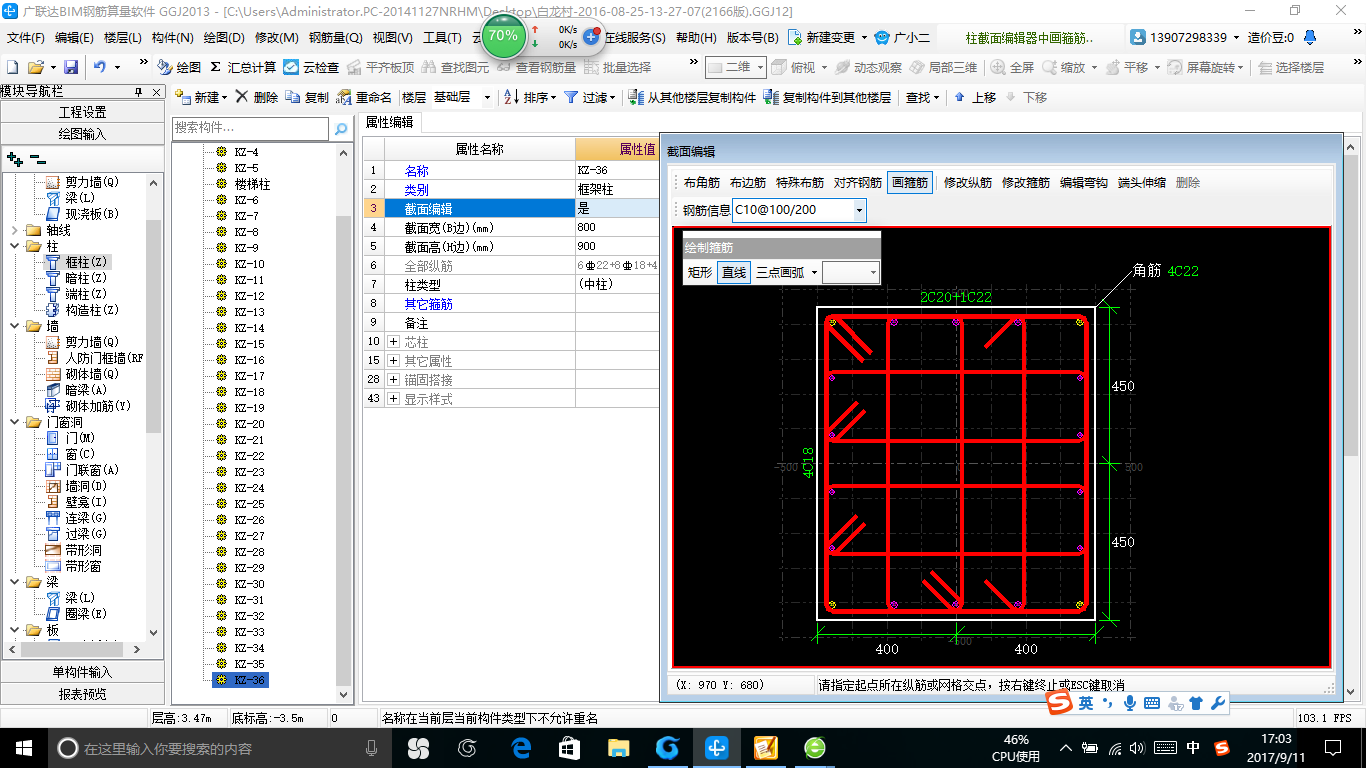This screenshot has width=1366, height=768.
Task: Collapse the 门窗洞 tree group
Action: 14,422
